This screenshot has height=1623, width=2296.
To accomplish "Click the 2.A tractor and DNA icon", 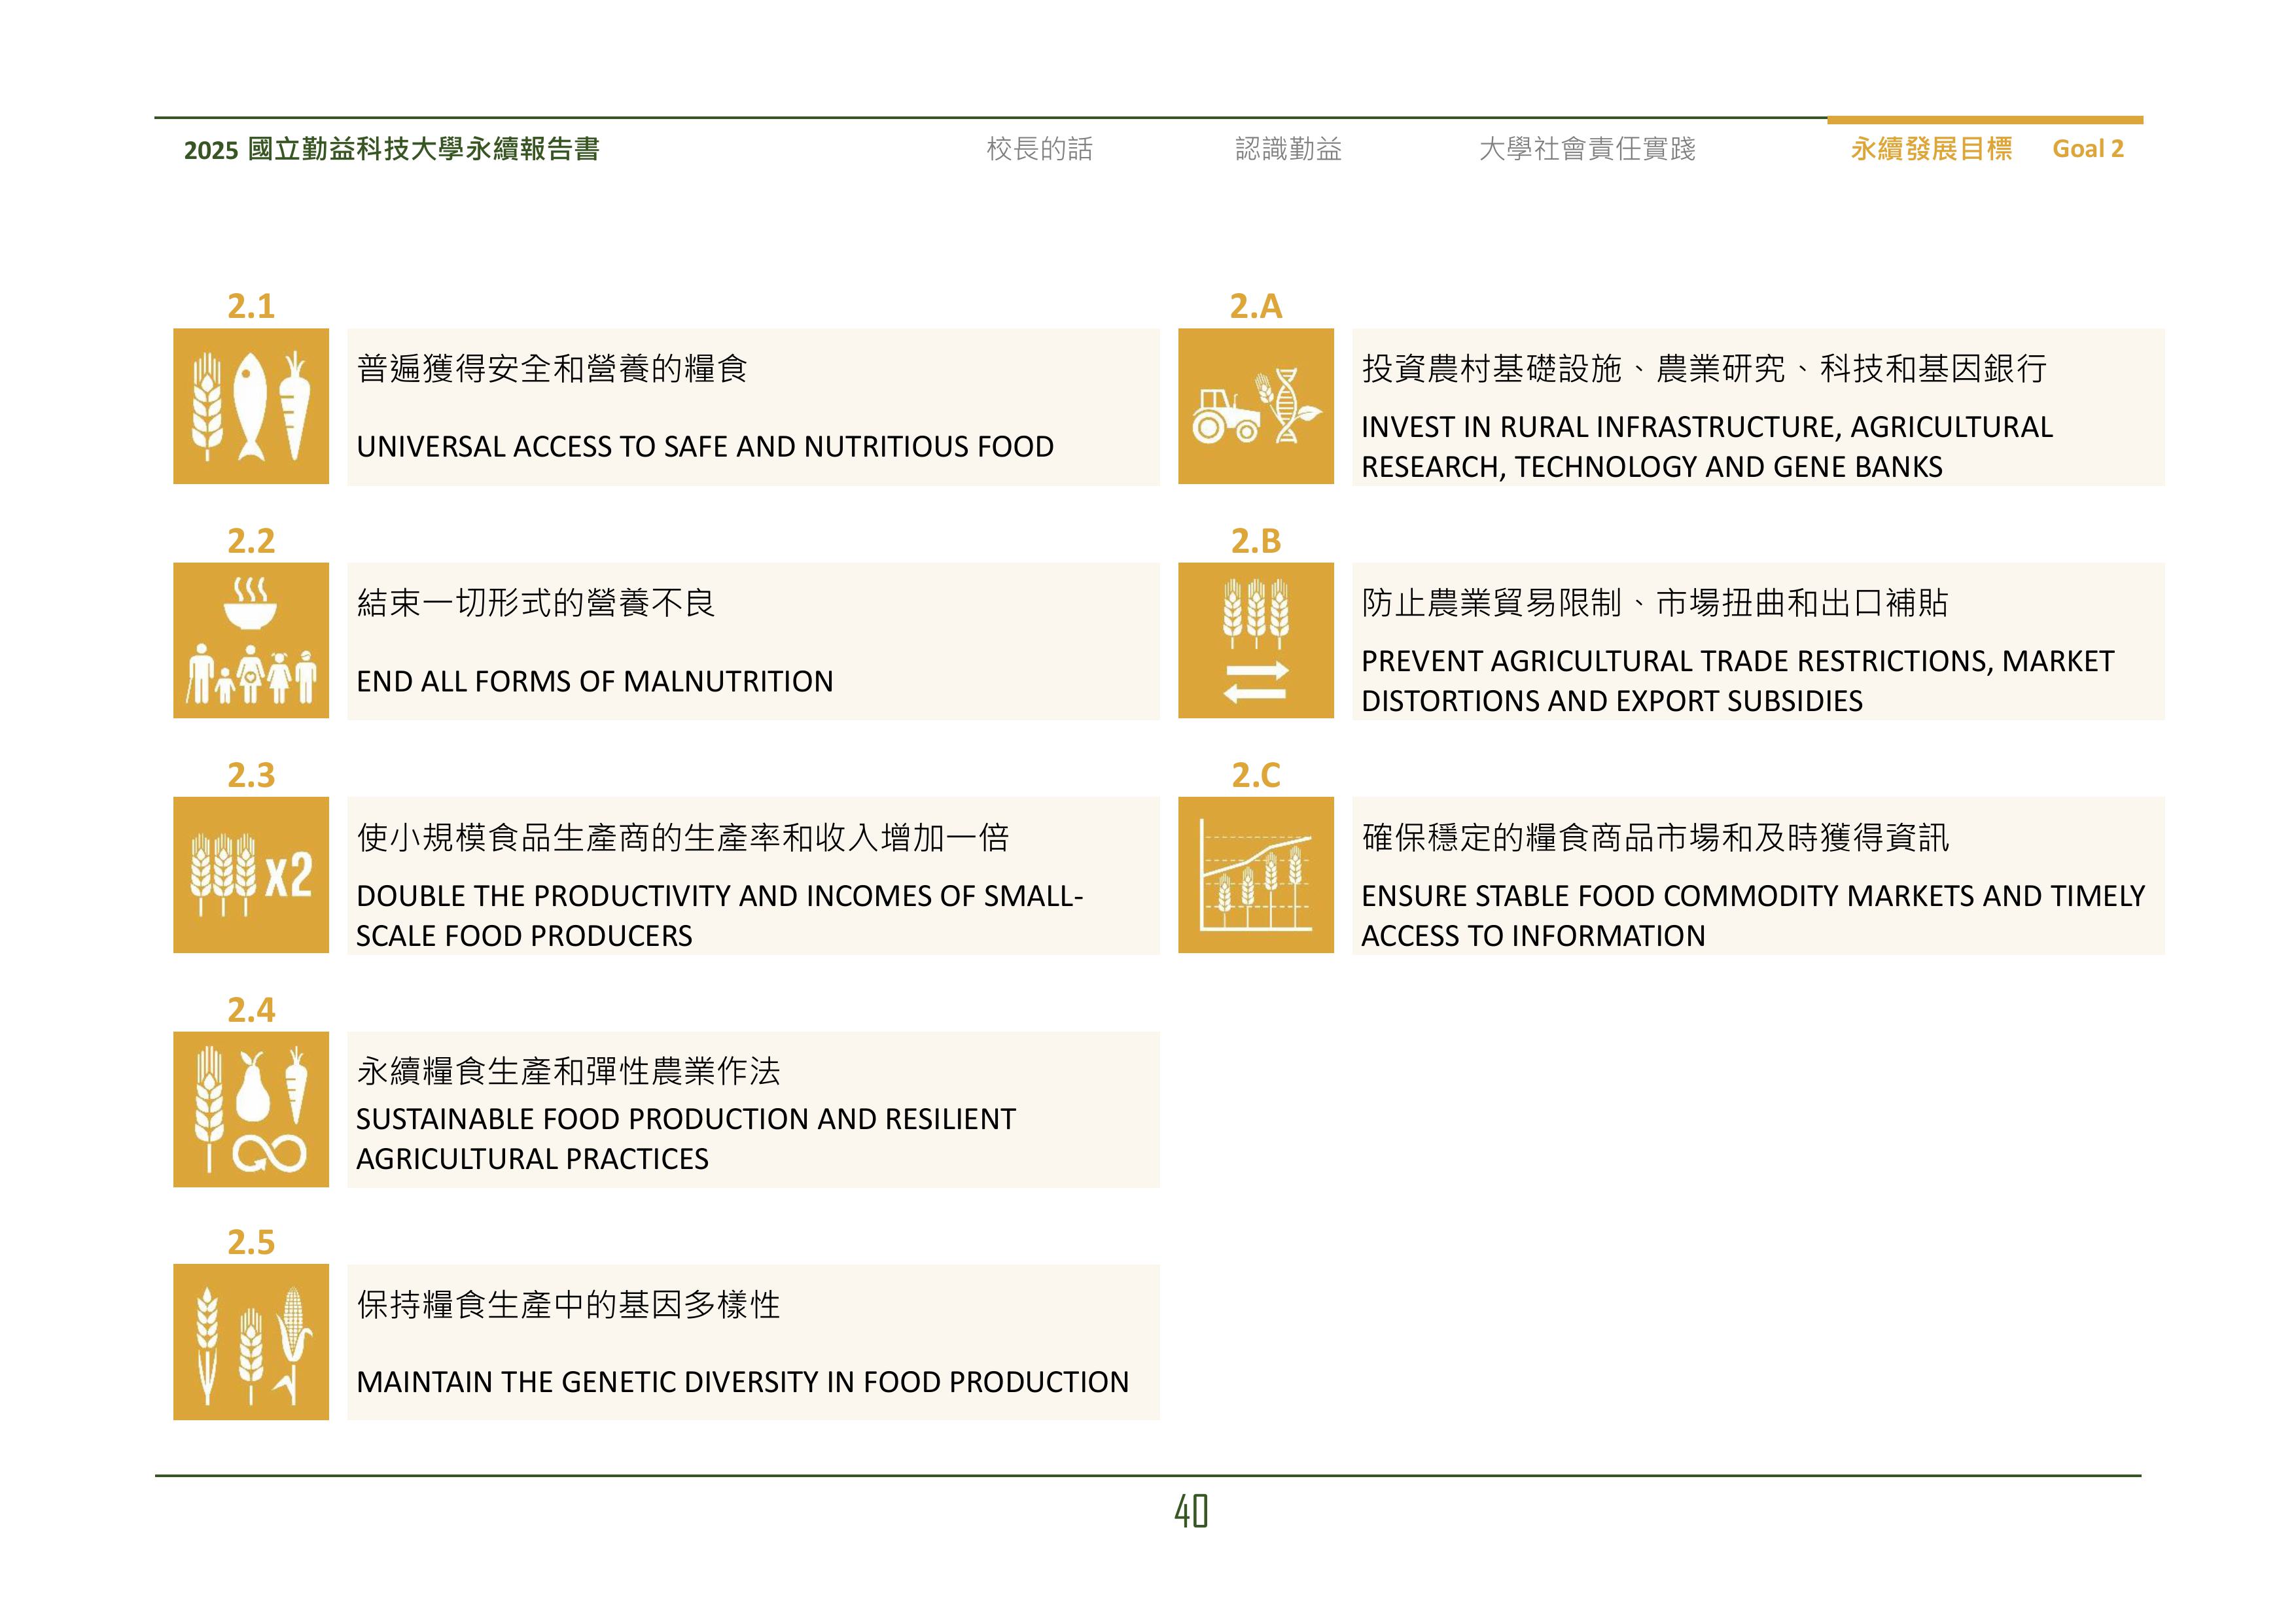I will click(1255, 406).
